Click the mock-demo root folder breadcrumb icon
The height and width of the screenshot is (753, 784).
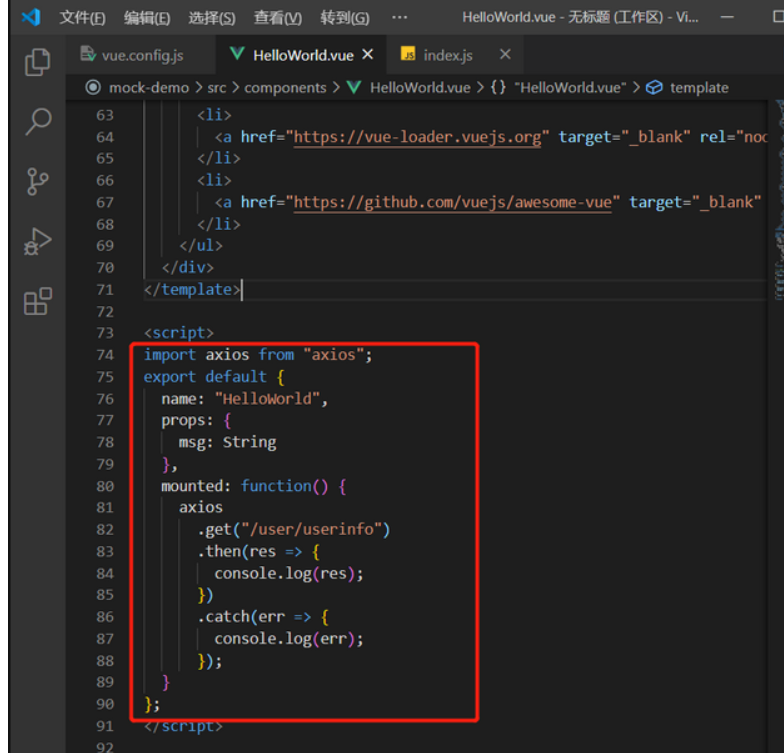(x=93, y=88)
